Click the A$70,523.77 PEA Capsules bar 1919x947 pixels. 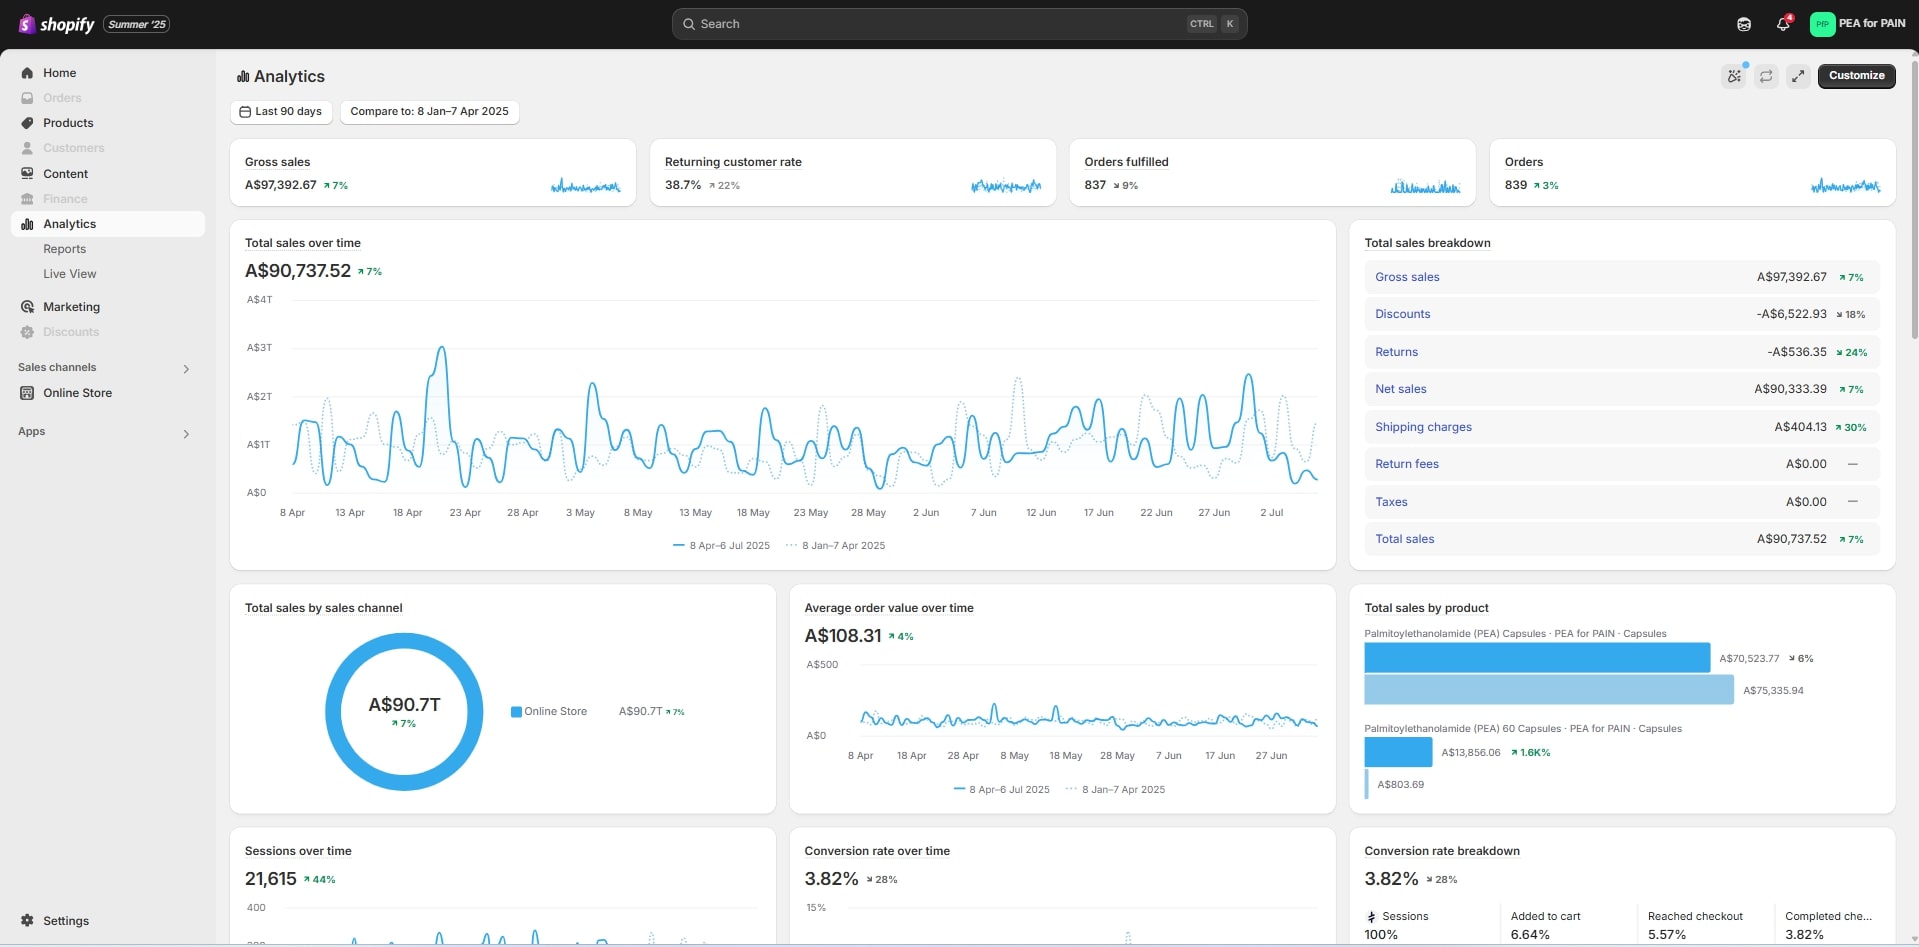point(1537,658)
